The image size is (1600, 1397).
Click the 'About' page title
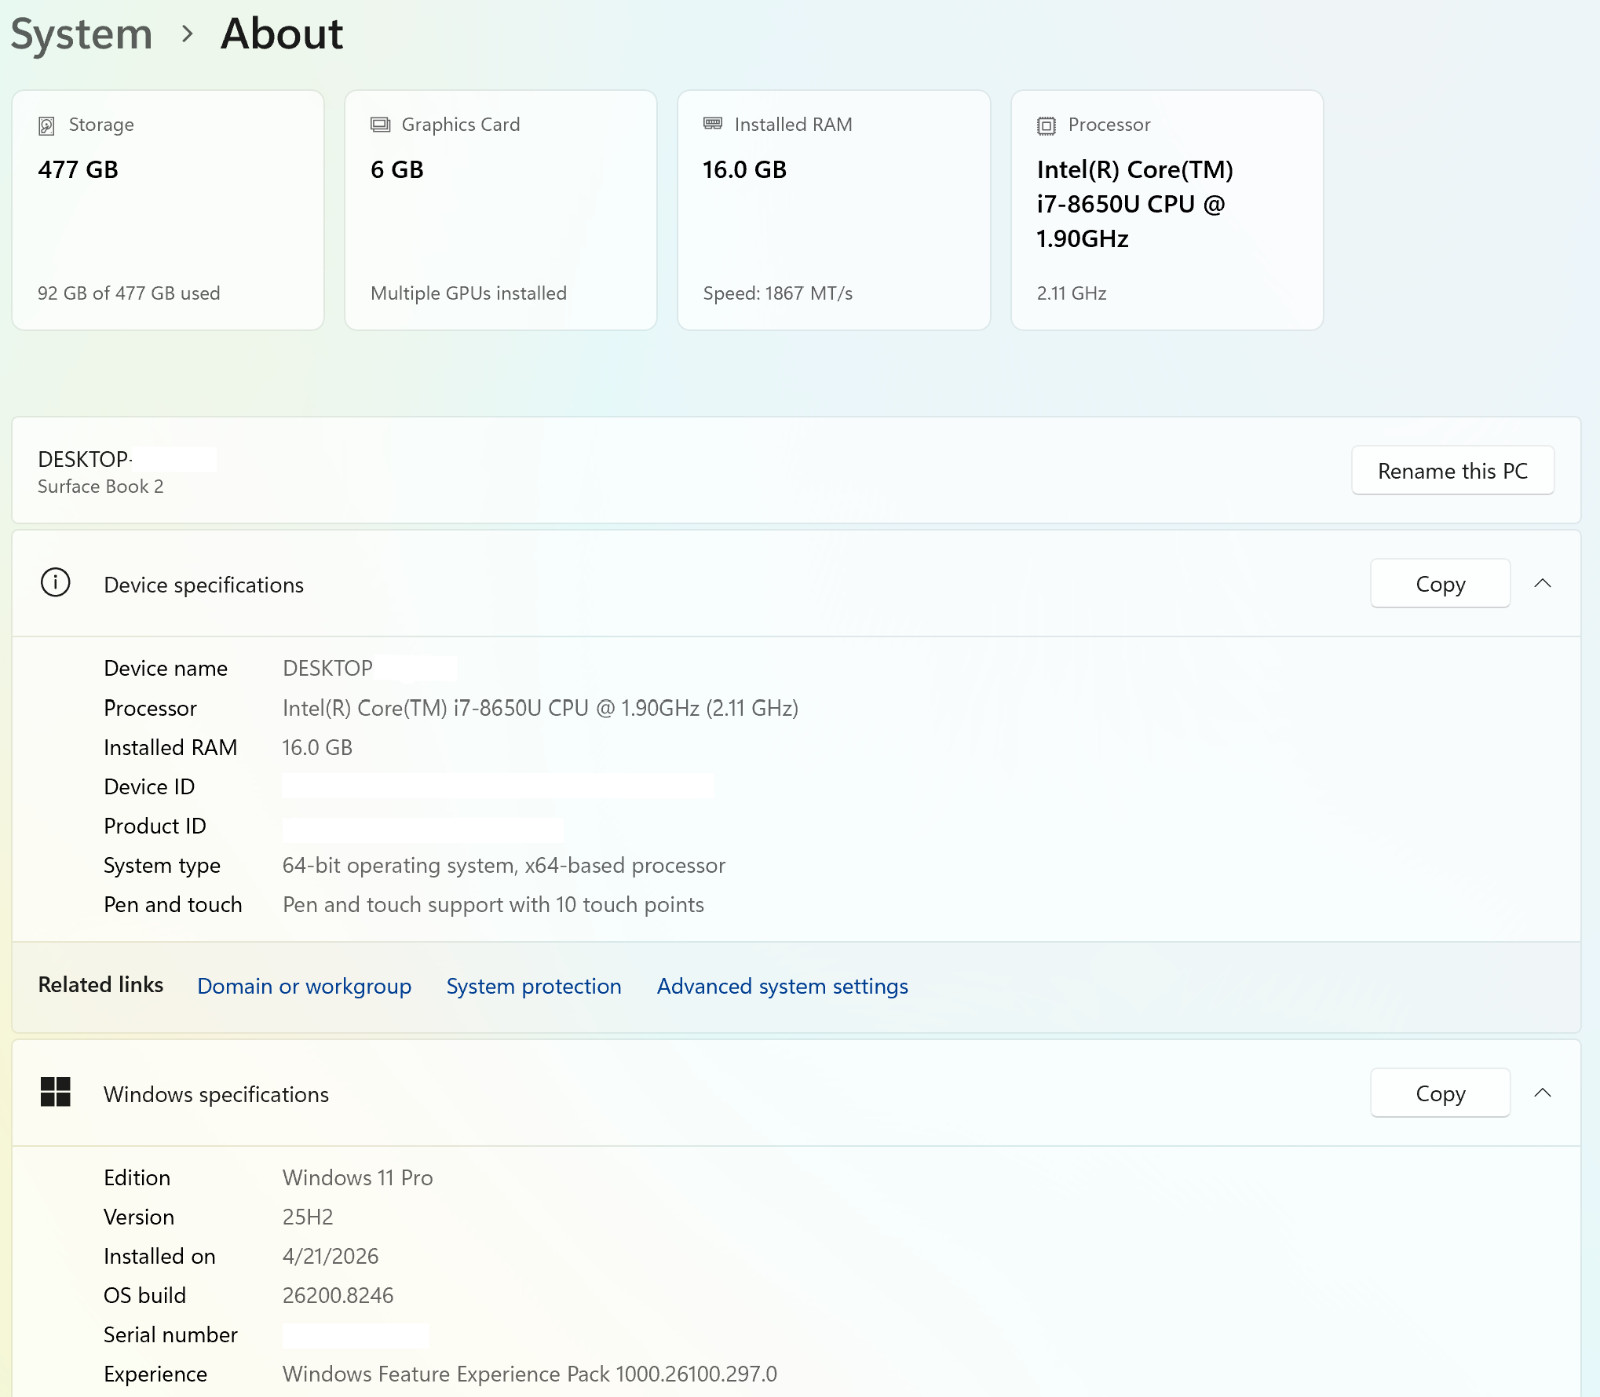coord(282,34)
